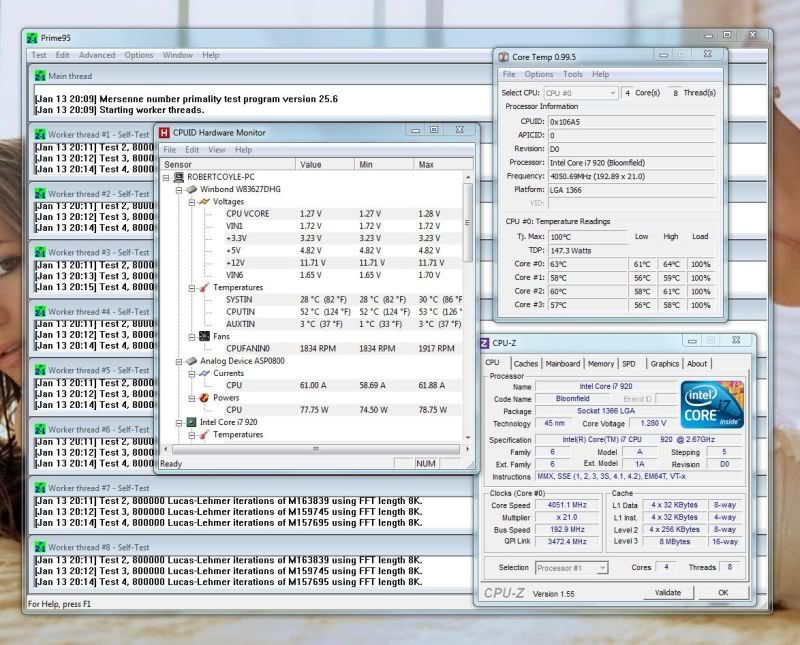Switch to the Mainboard tab in CPU-Z
Image resolution: width=800 pixels, height=645 pixels.
point(562,364)
